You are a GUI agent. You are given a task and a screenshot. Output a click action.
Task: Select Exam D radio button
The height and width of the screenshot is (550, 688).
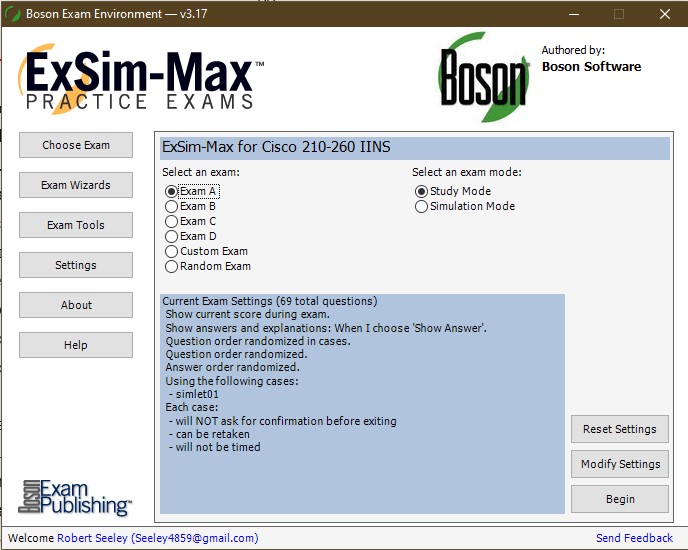172,236
